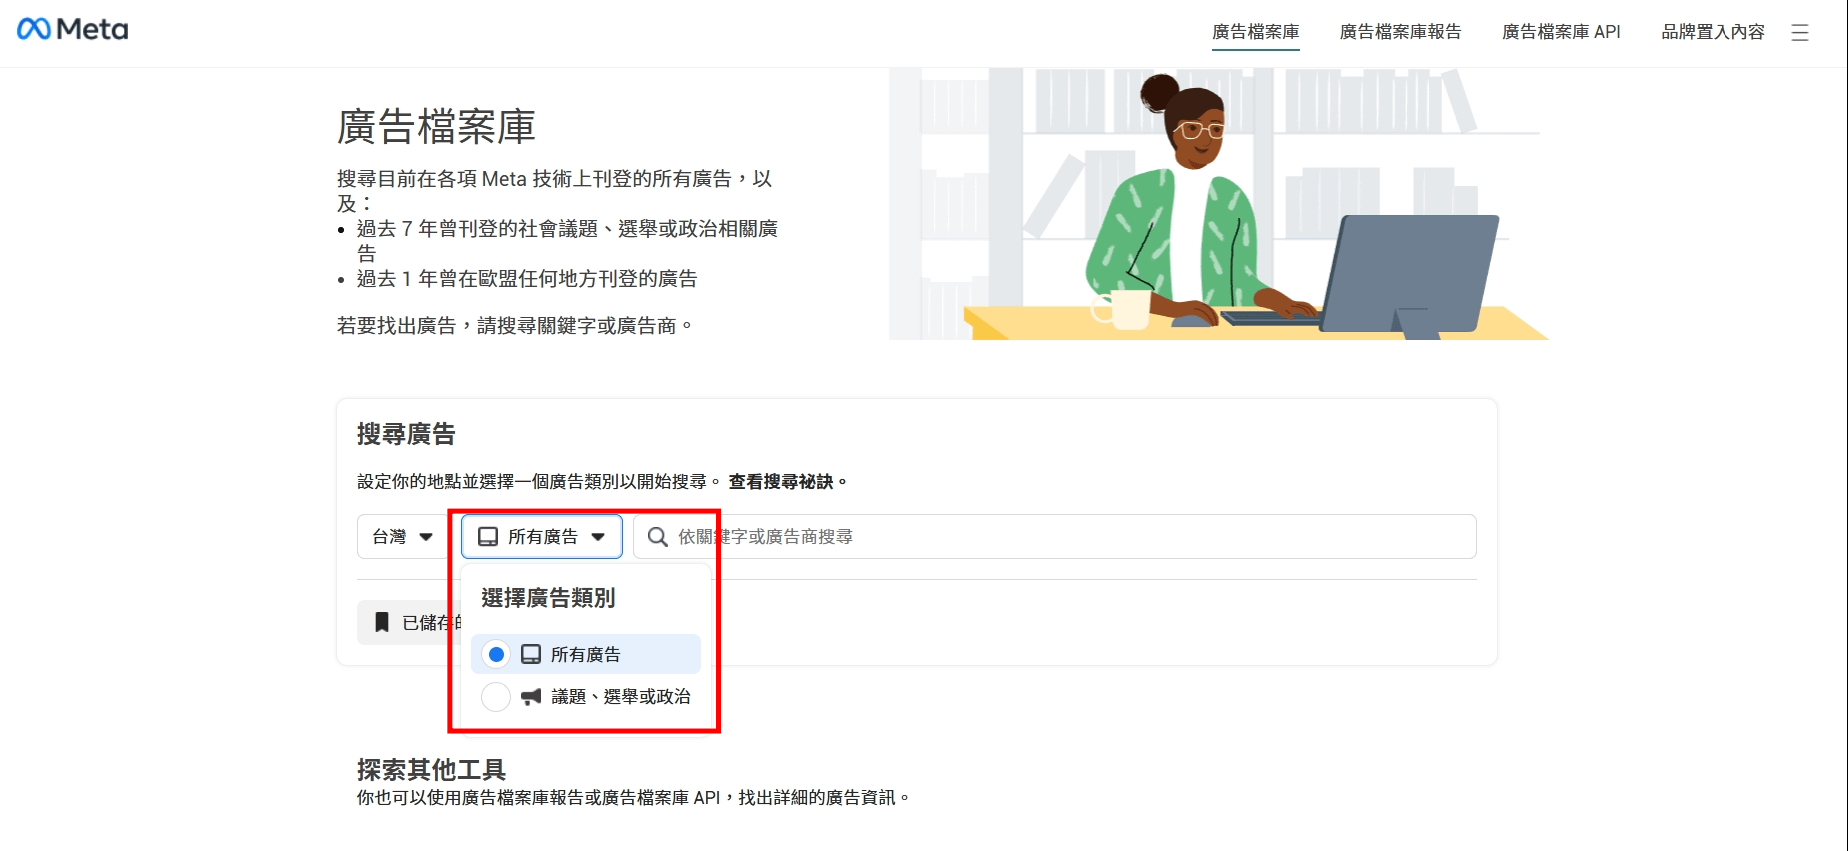Click the librarian illustration image

pyautogui.click(x=1217, y=205)
